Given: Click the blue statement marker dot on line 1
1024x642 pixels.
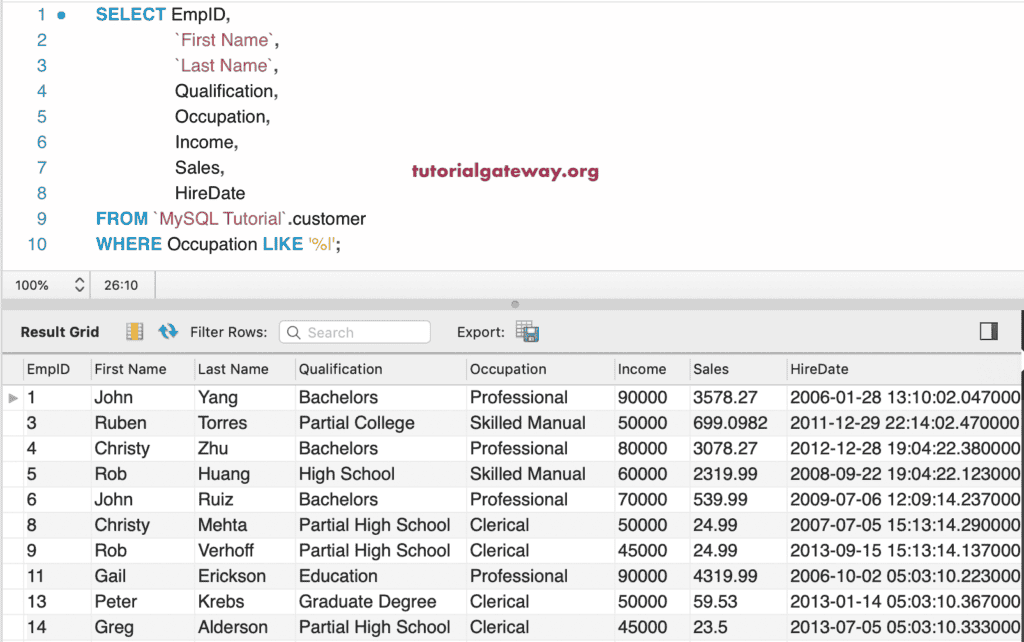Looking at the screenshot, I should click(x=61, y=15).
